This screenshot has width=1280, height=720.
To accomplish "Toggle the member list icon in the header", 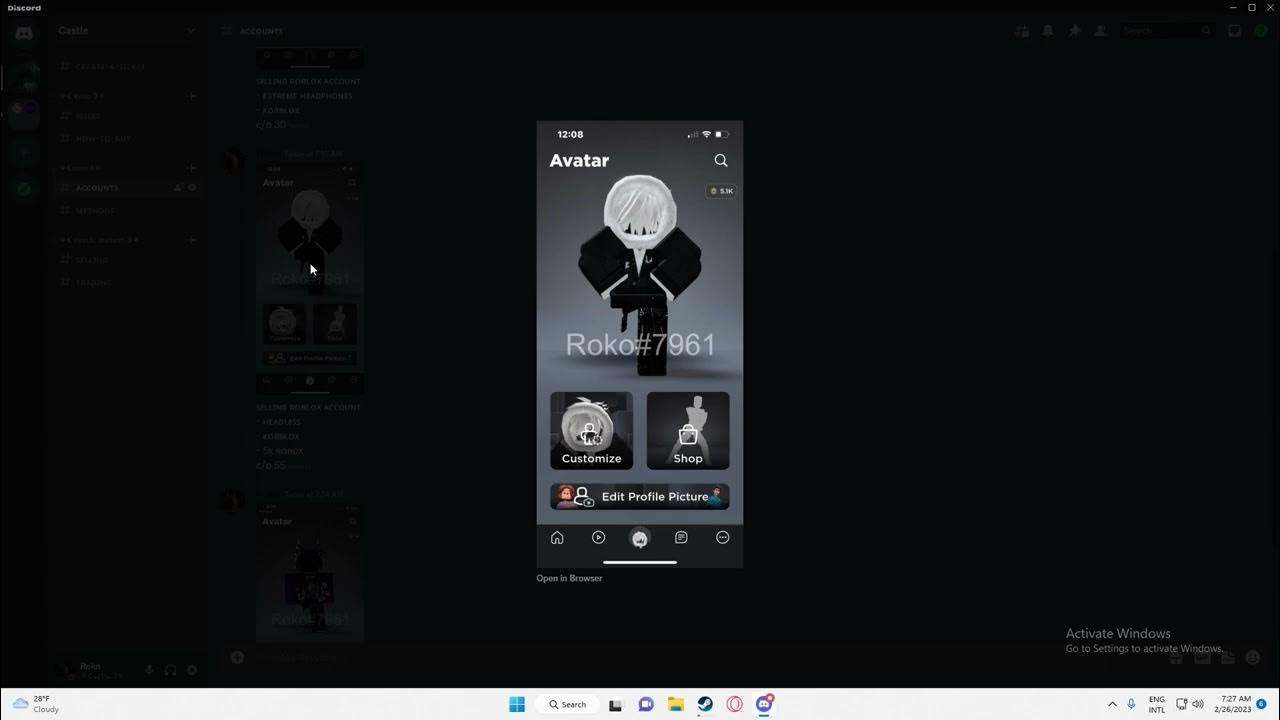I will (x=1101, y=31).
